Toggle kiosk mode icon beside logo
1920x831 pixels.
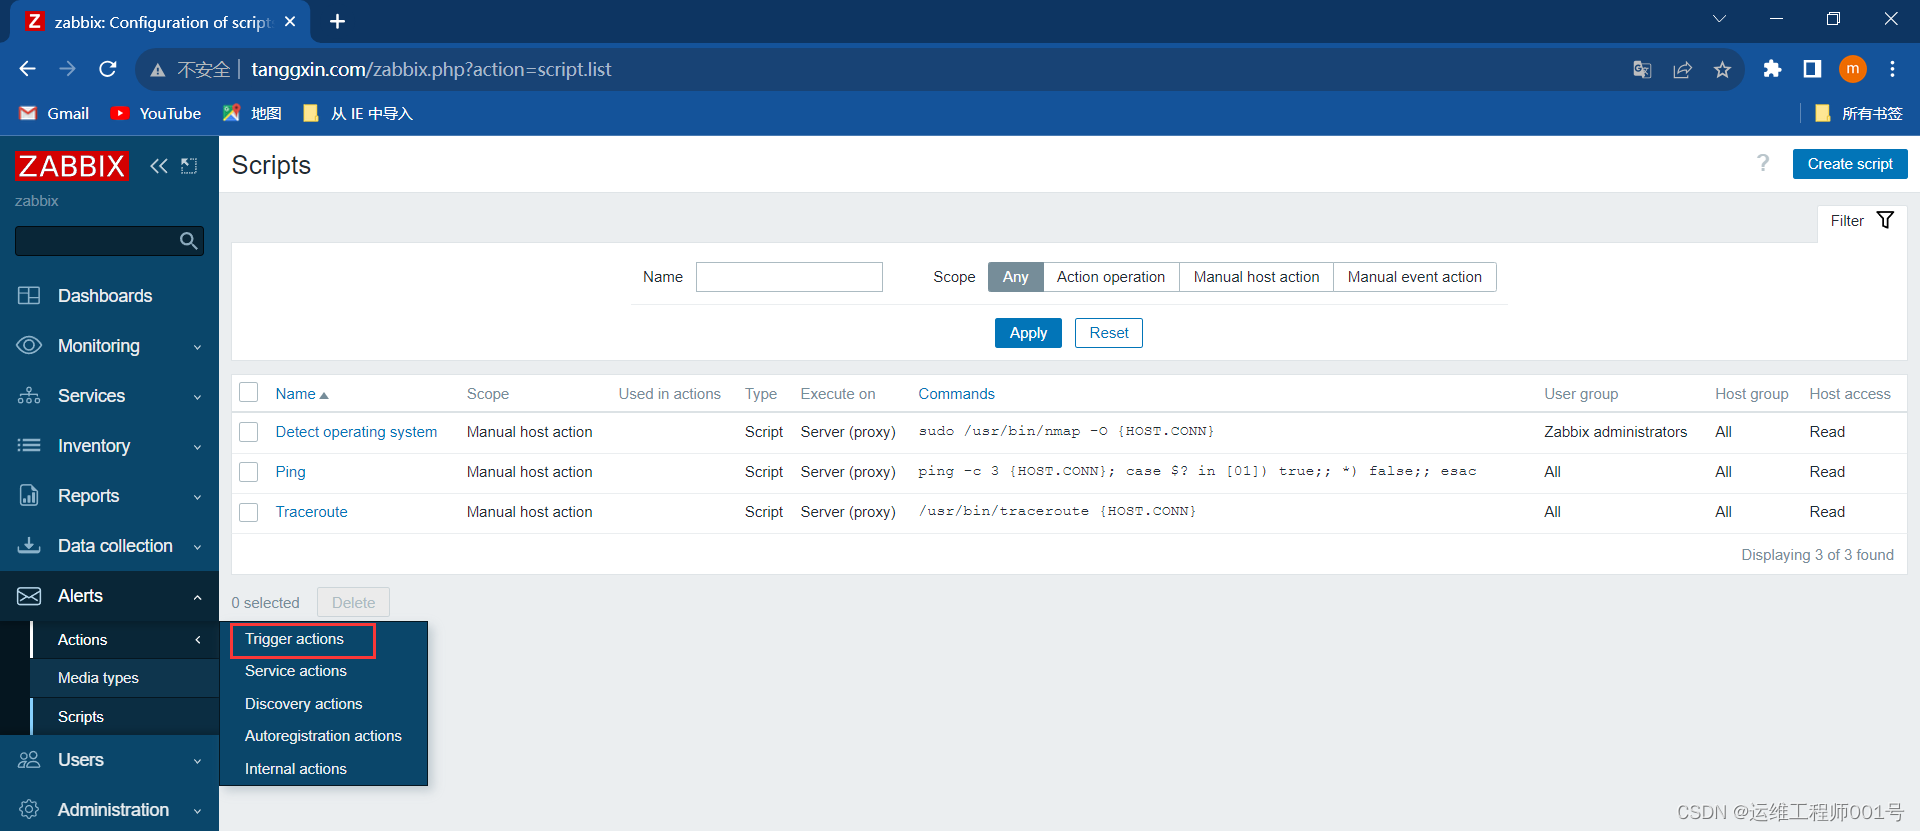pos(189,166)
